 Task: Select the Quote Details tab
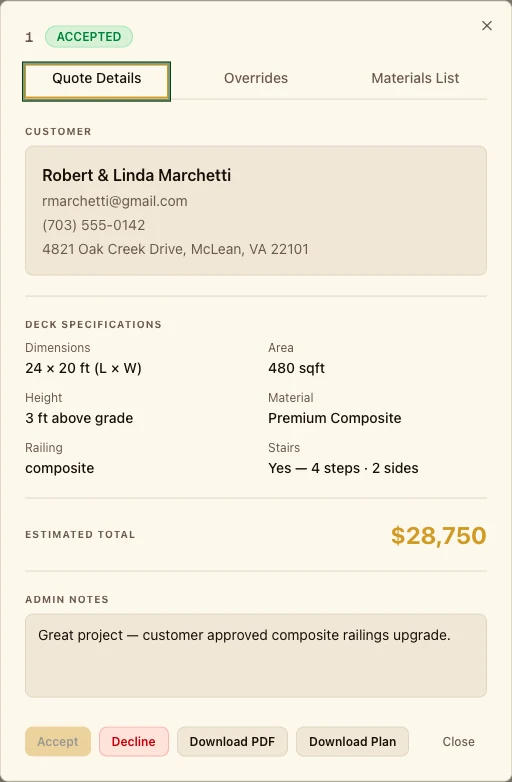[97, 81]
